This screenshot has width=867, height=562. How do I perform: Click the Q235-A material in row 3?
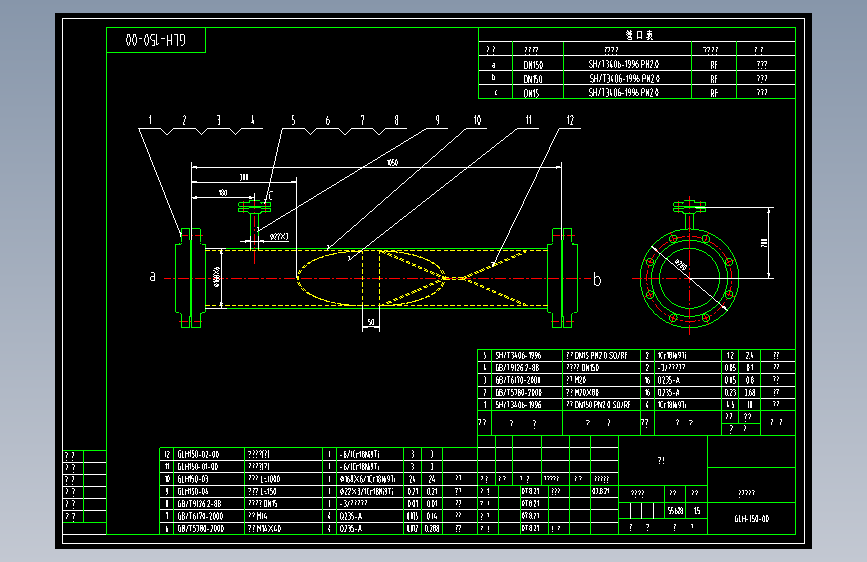tap(668, 380)
